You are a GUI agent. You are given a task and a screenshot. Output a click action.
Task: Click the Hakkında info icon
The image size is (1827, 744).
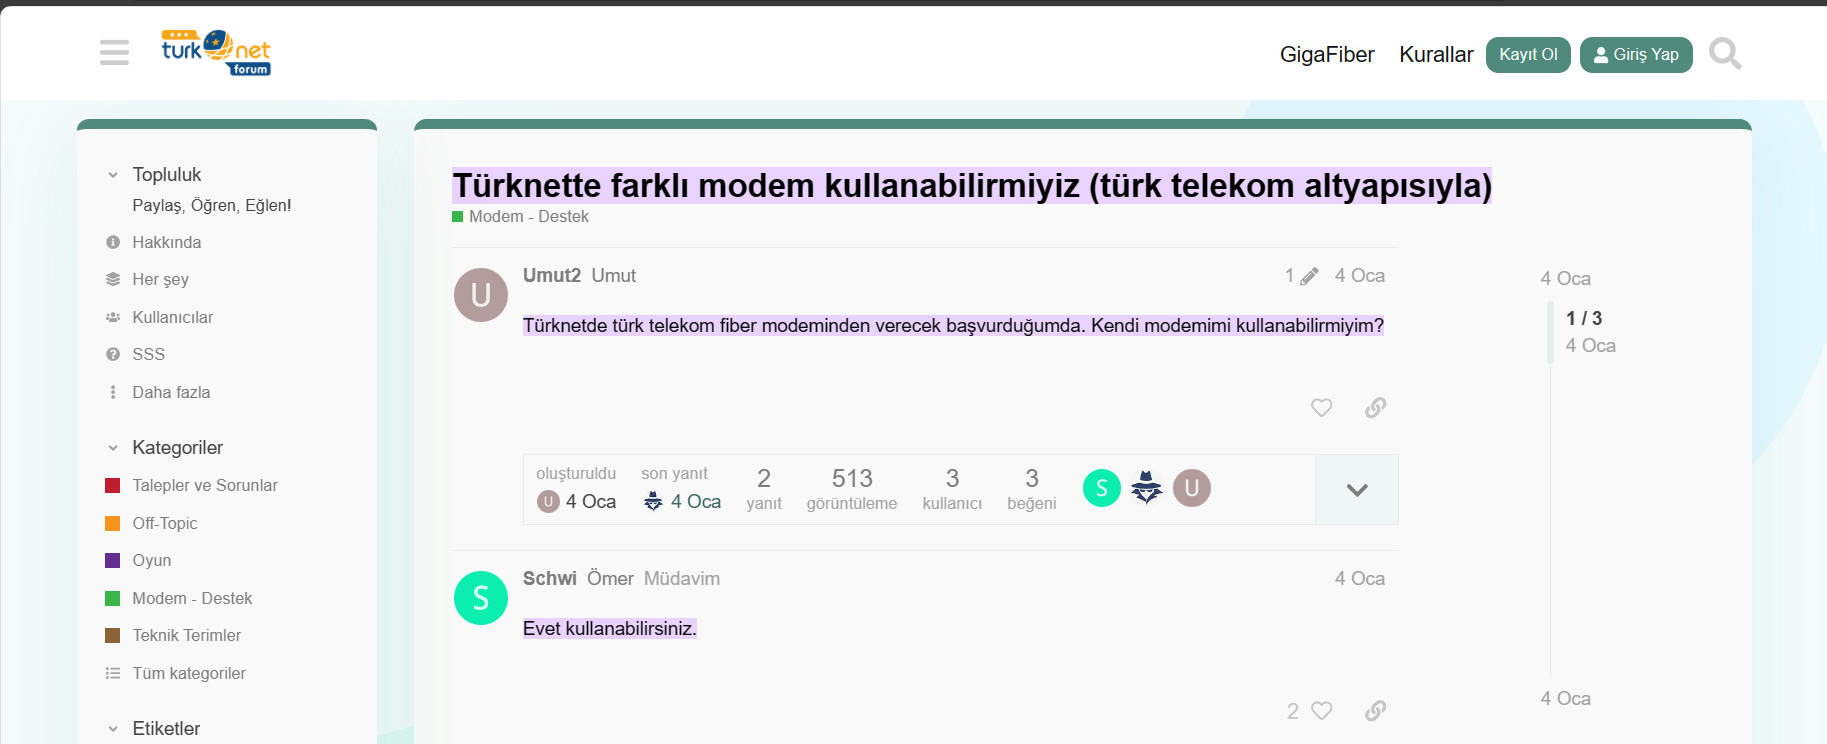point(113,242)
